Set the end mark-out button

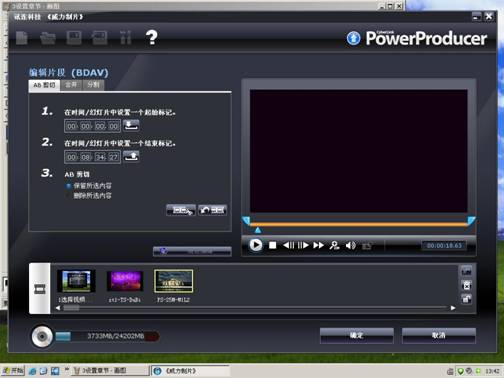(131, 157)
